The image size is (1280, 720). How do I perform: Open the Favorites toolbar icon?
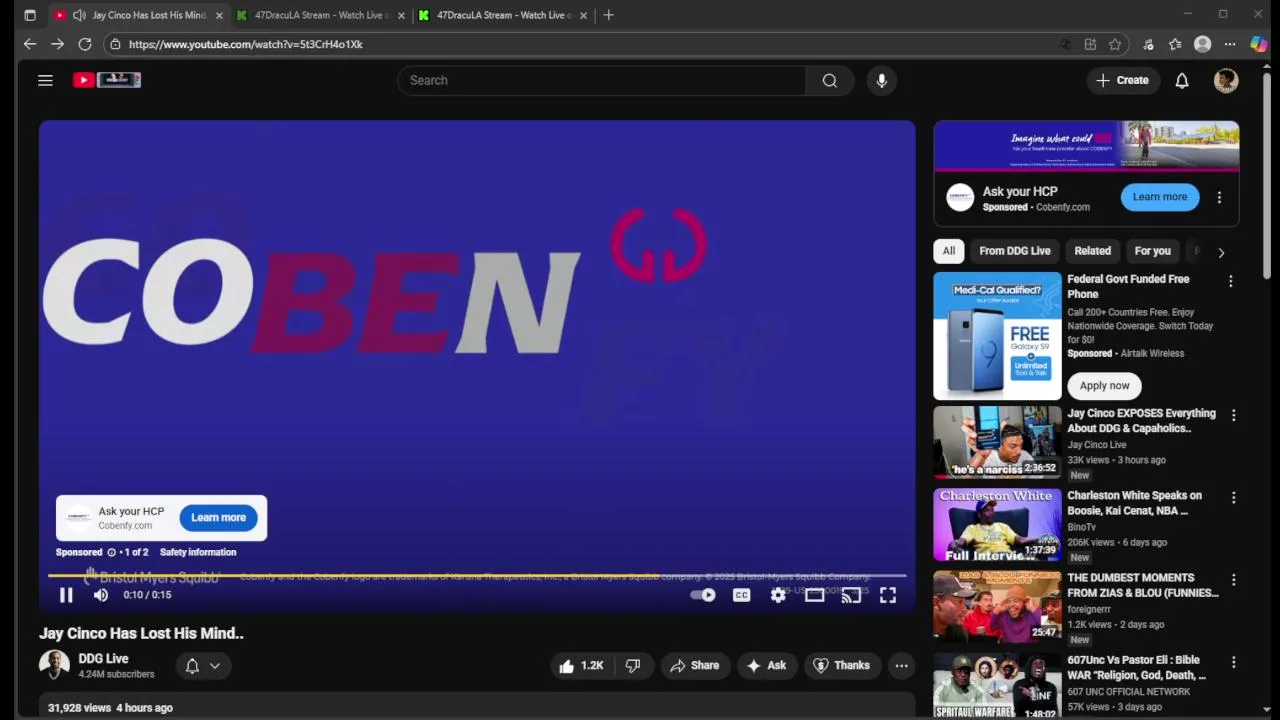click(1175, 44)
